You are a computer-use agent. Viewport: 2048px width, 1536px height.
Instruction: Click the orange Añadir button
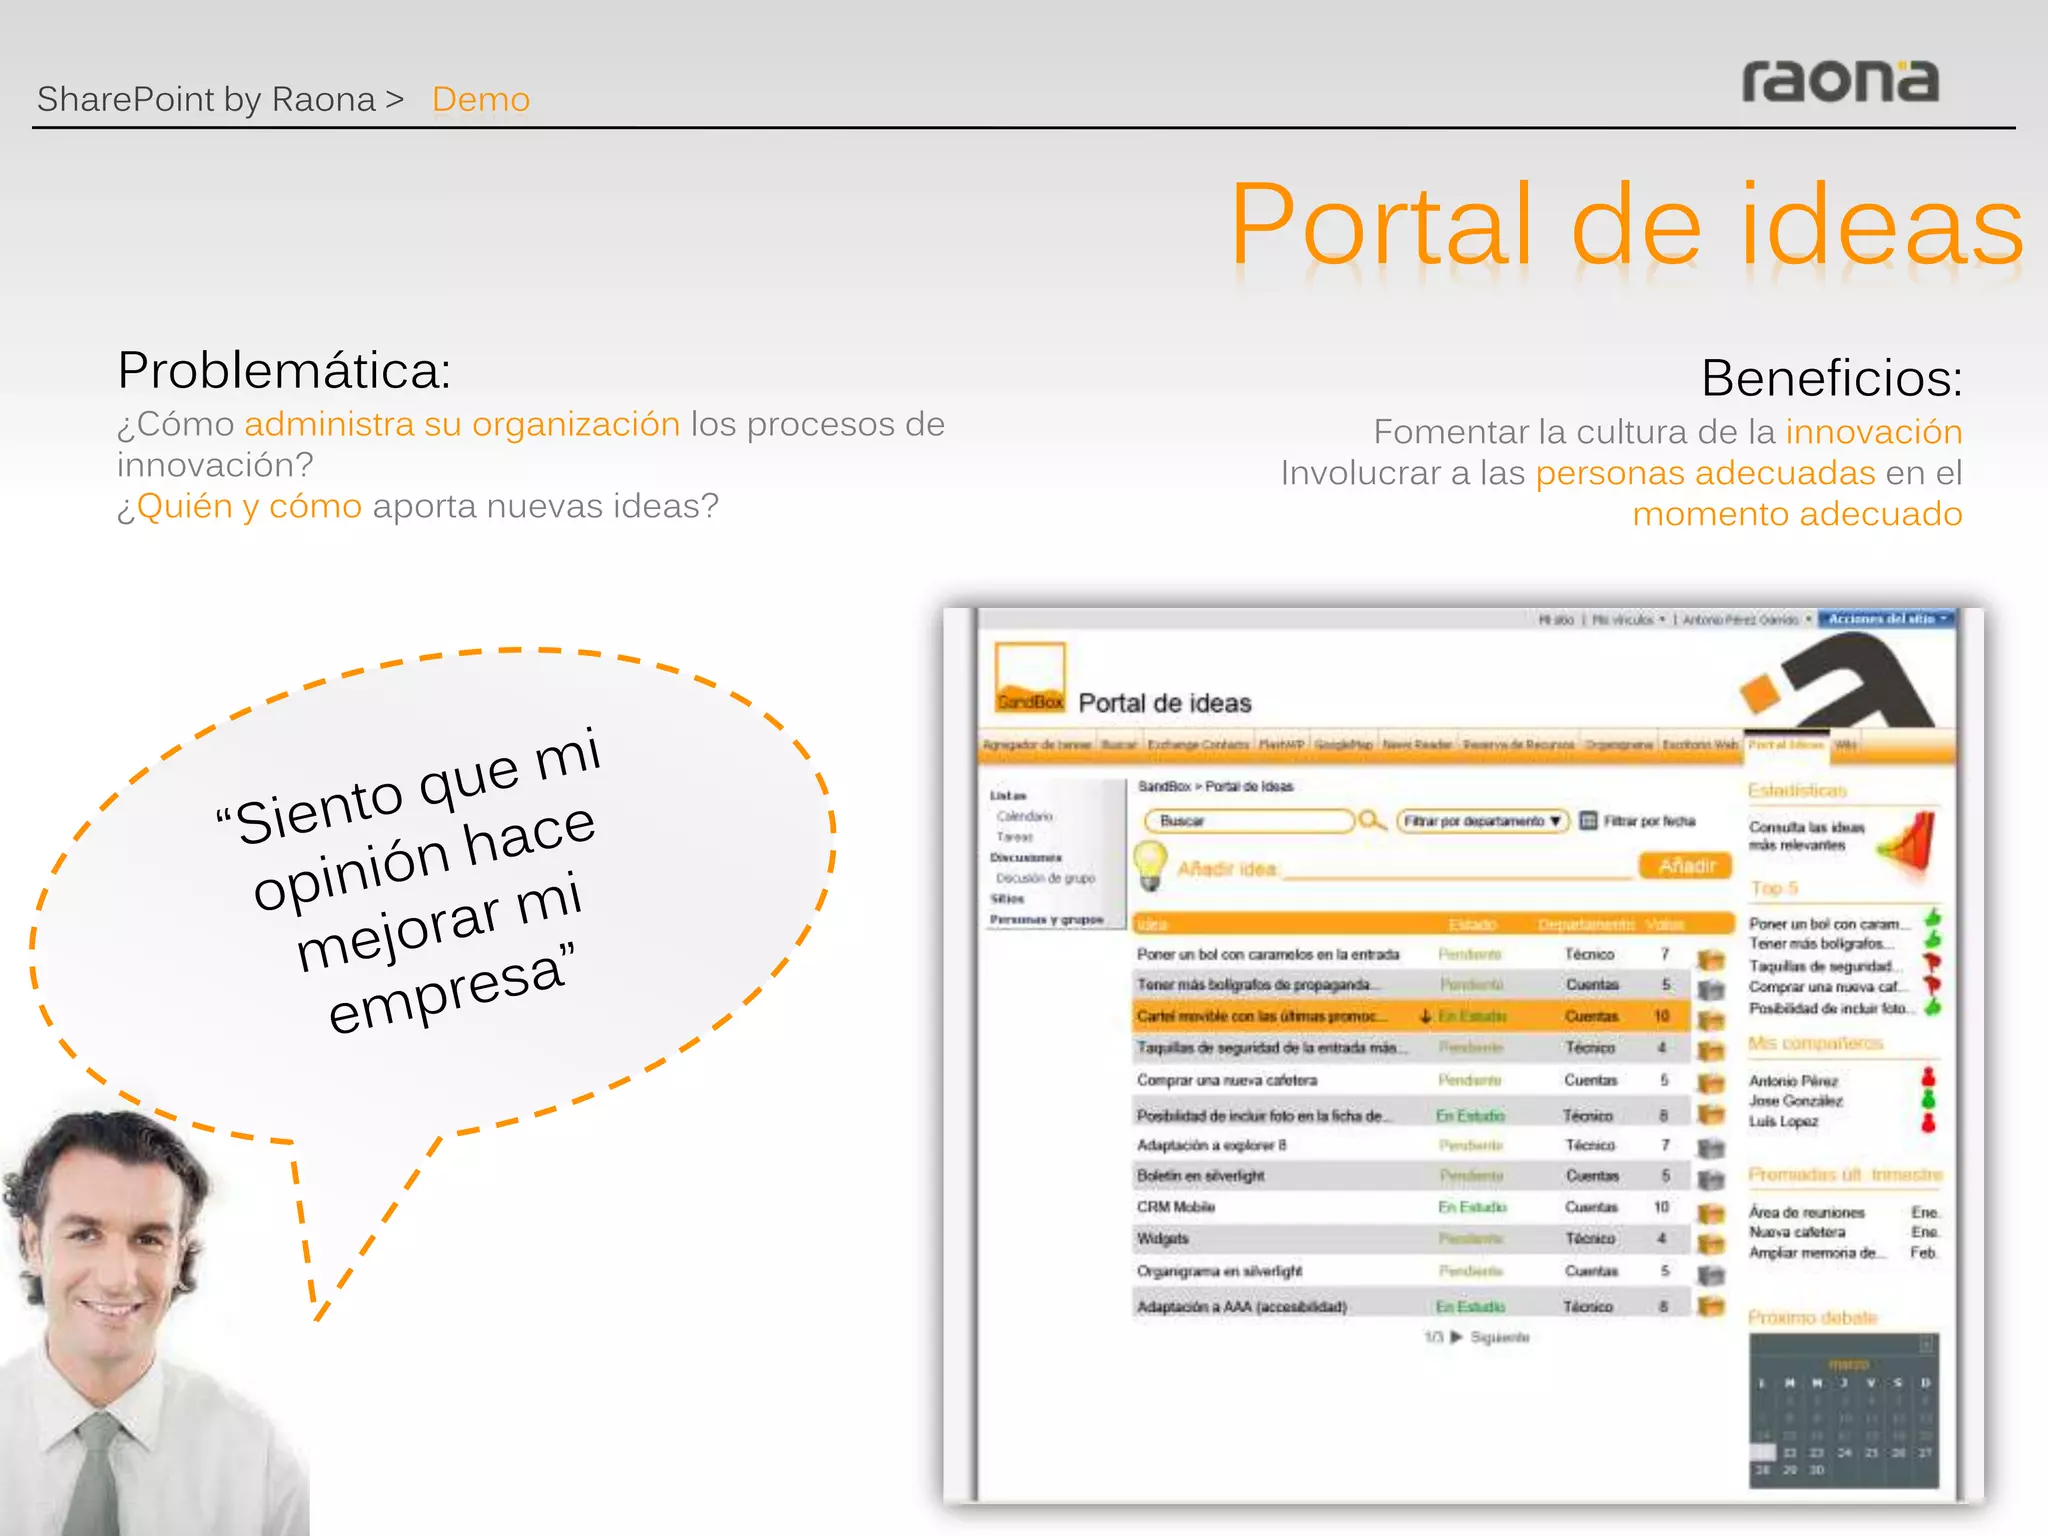click(1687, 866)
